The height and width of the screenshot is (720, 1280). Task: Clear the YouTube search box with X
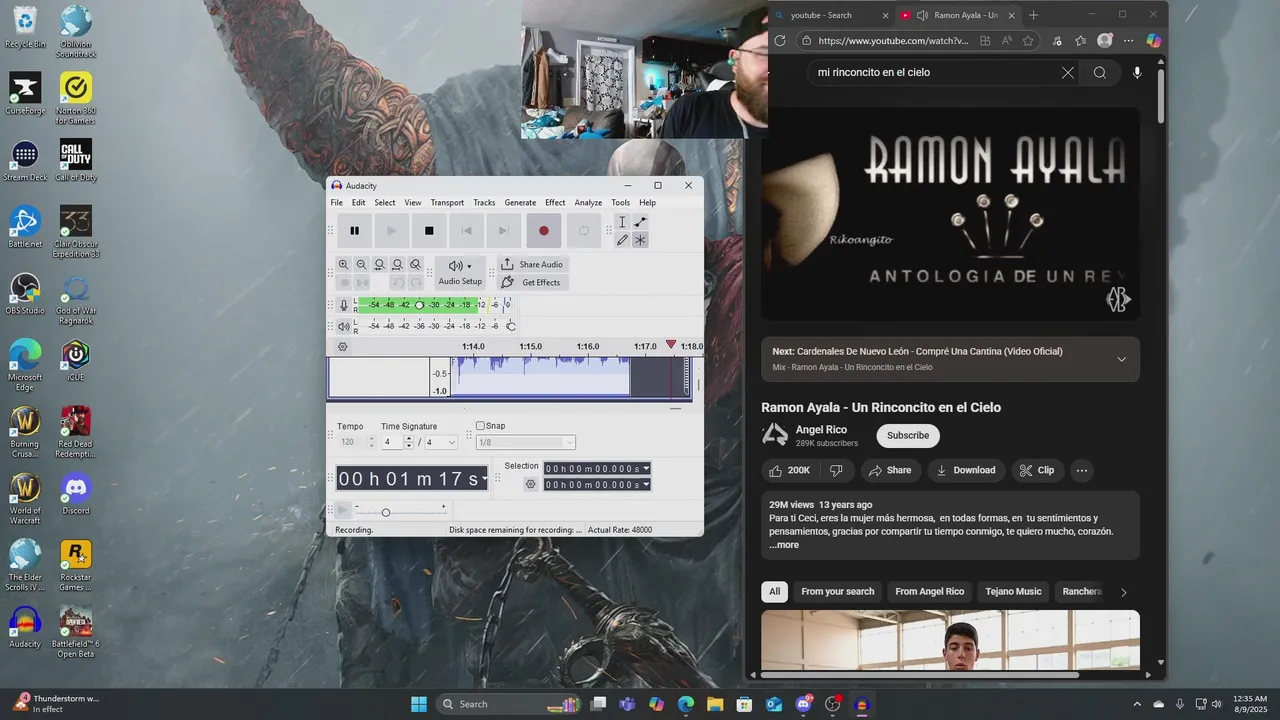[1068, 72]
